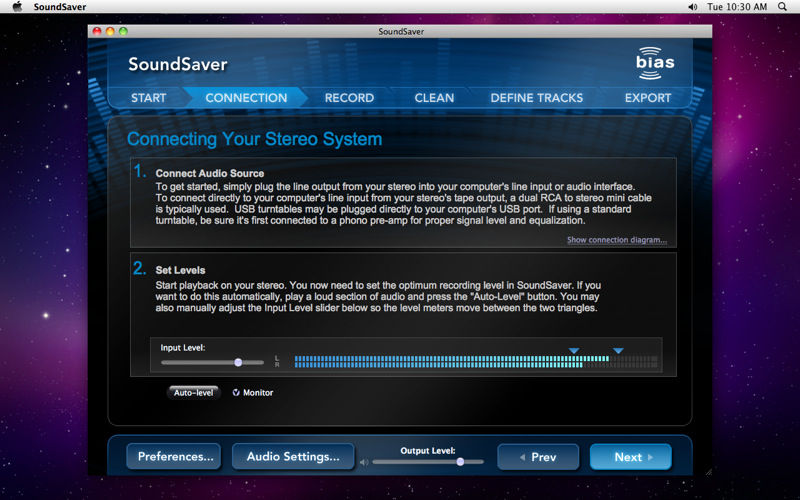Click the speaker icon beside Output Level
Screen dimensions: 800x500
pos(364,462)
